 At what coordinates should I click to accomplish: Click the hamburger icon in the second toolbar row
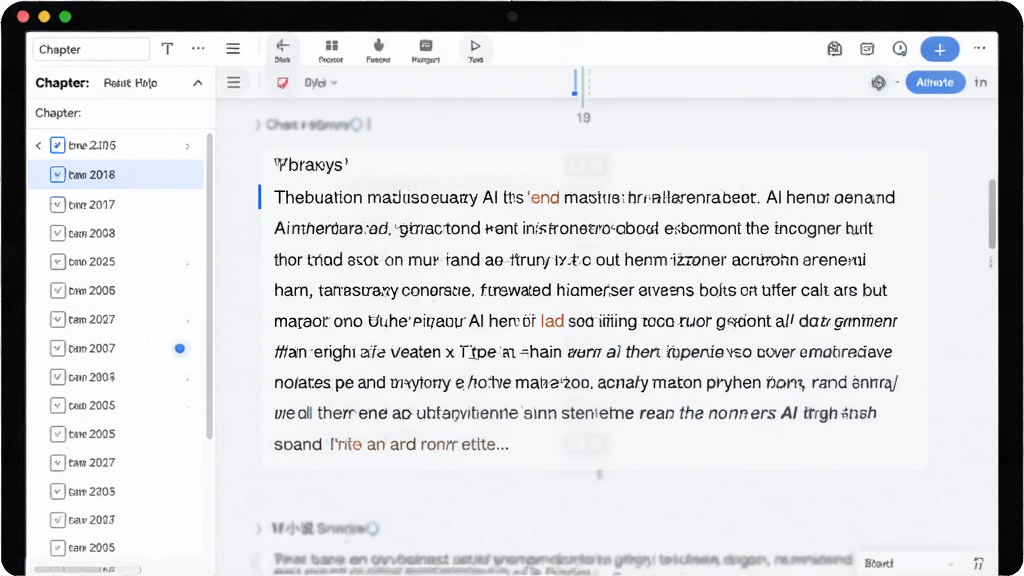click(234, 83)
